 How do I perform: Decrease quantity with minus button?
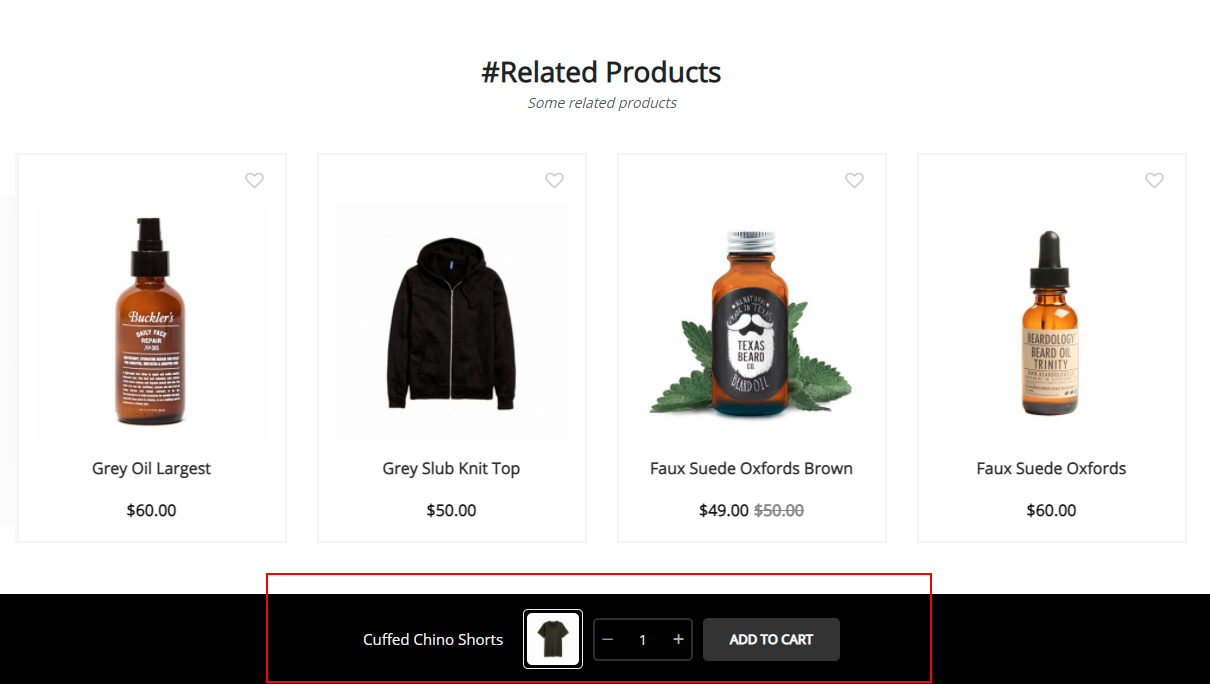click(608, 640)
